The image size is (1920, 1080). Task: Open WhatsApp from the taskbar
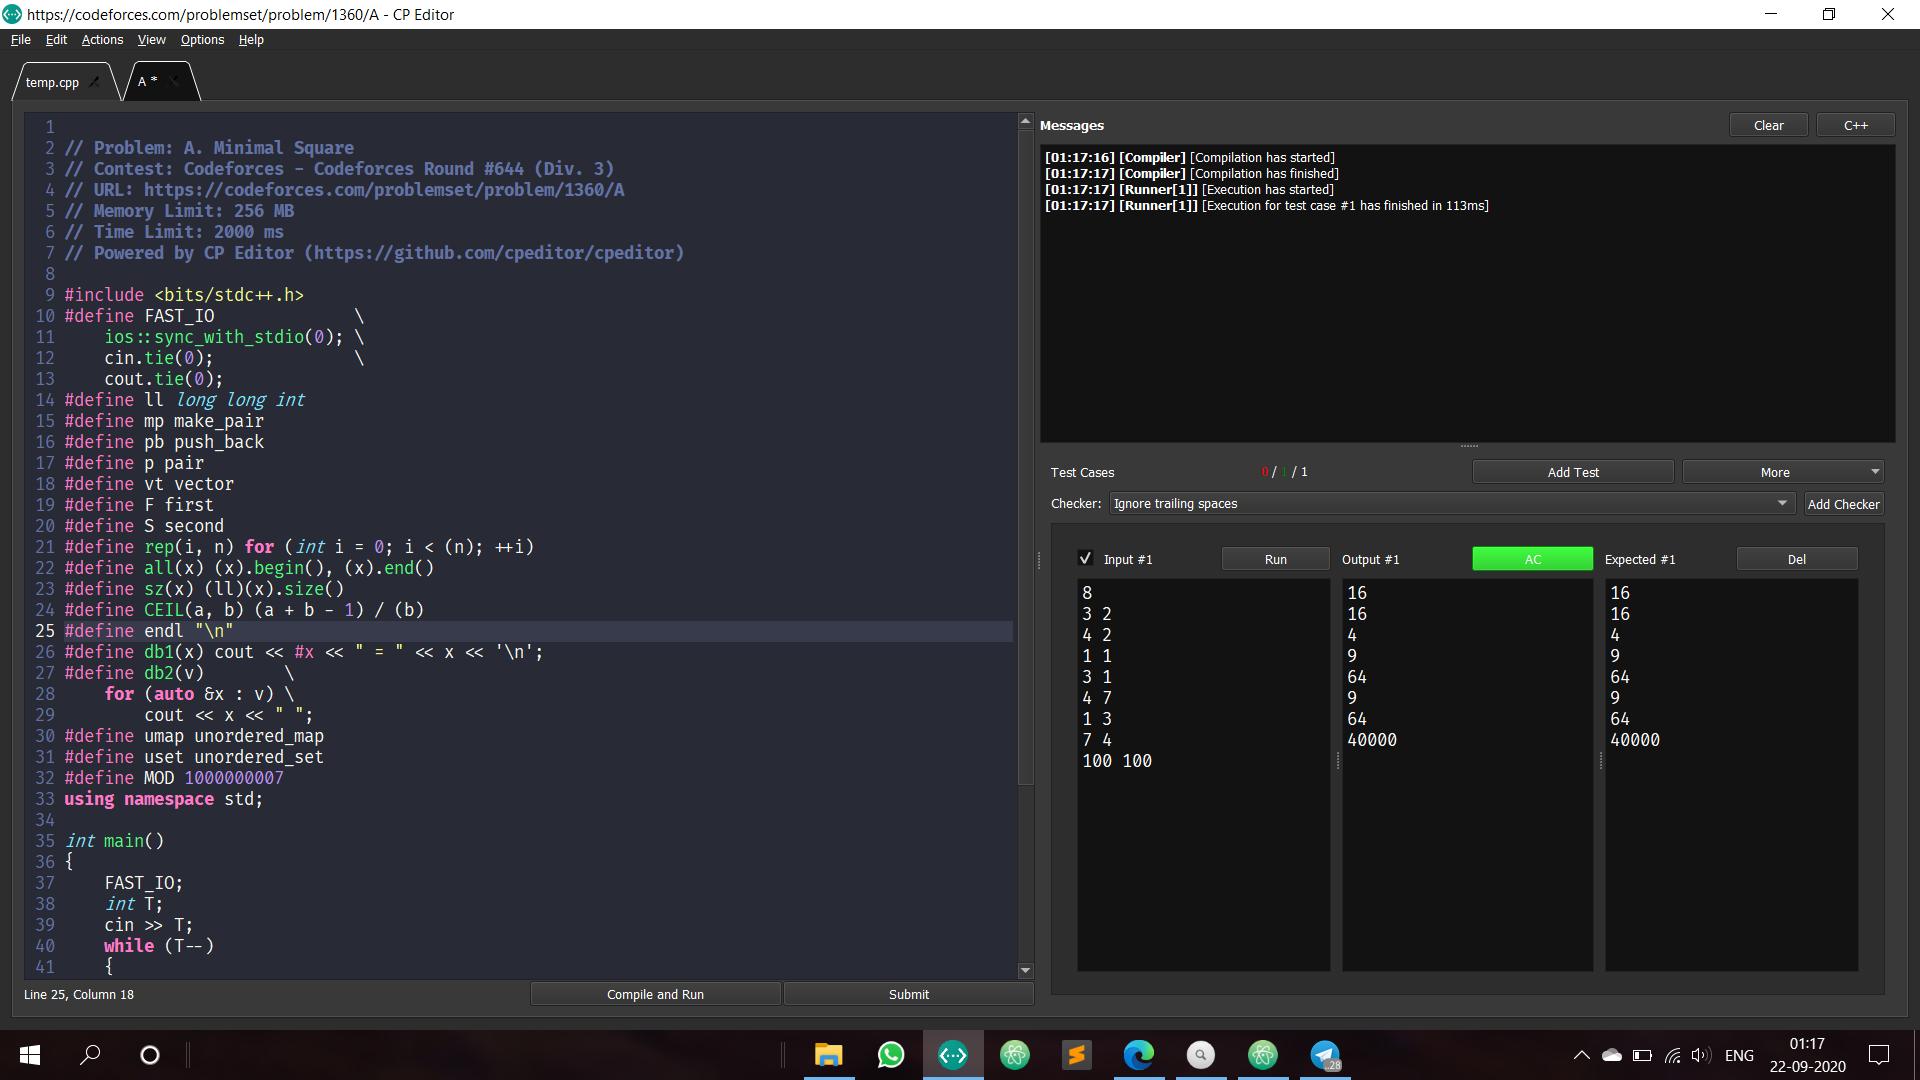(890, 1055)
